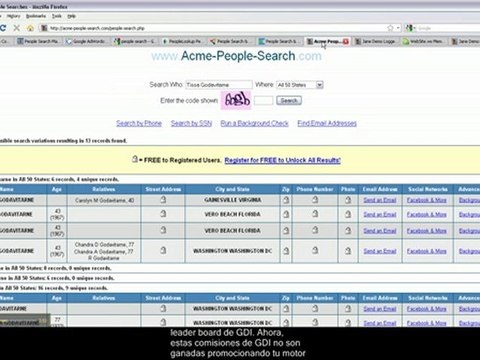
Task: Click the Google search engine icon
Action: point(409,28)
